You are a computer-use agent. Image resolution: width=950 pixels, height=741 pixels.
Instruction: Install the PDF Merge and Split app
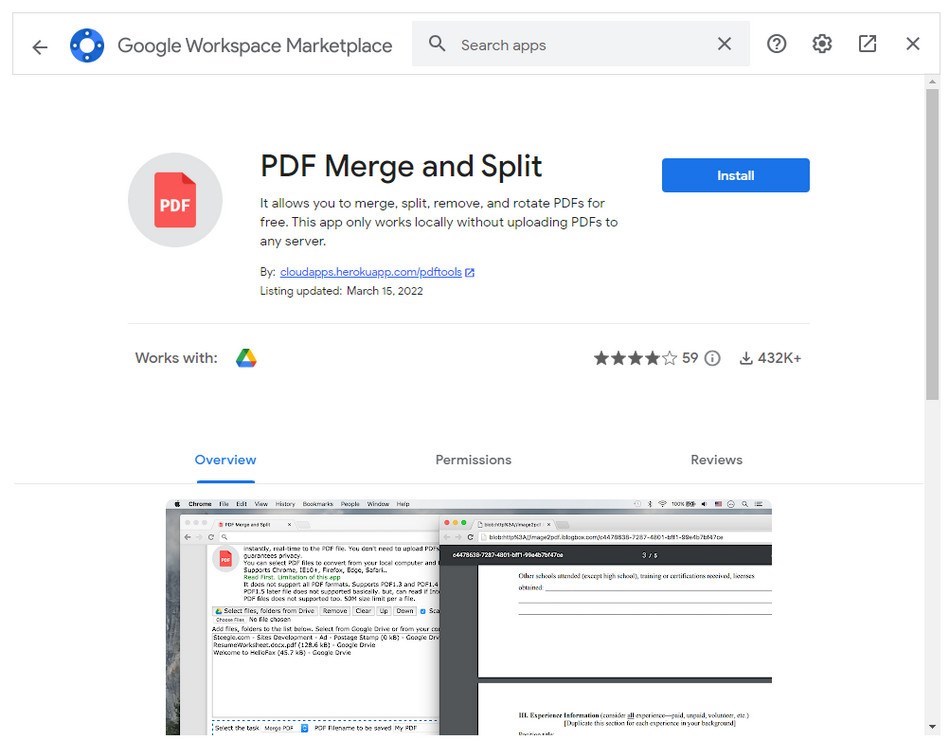point(735,175)
